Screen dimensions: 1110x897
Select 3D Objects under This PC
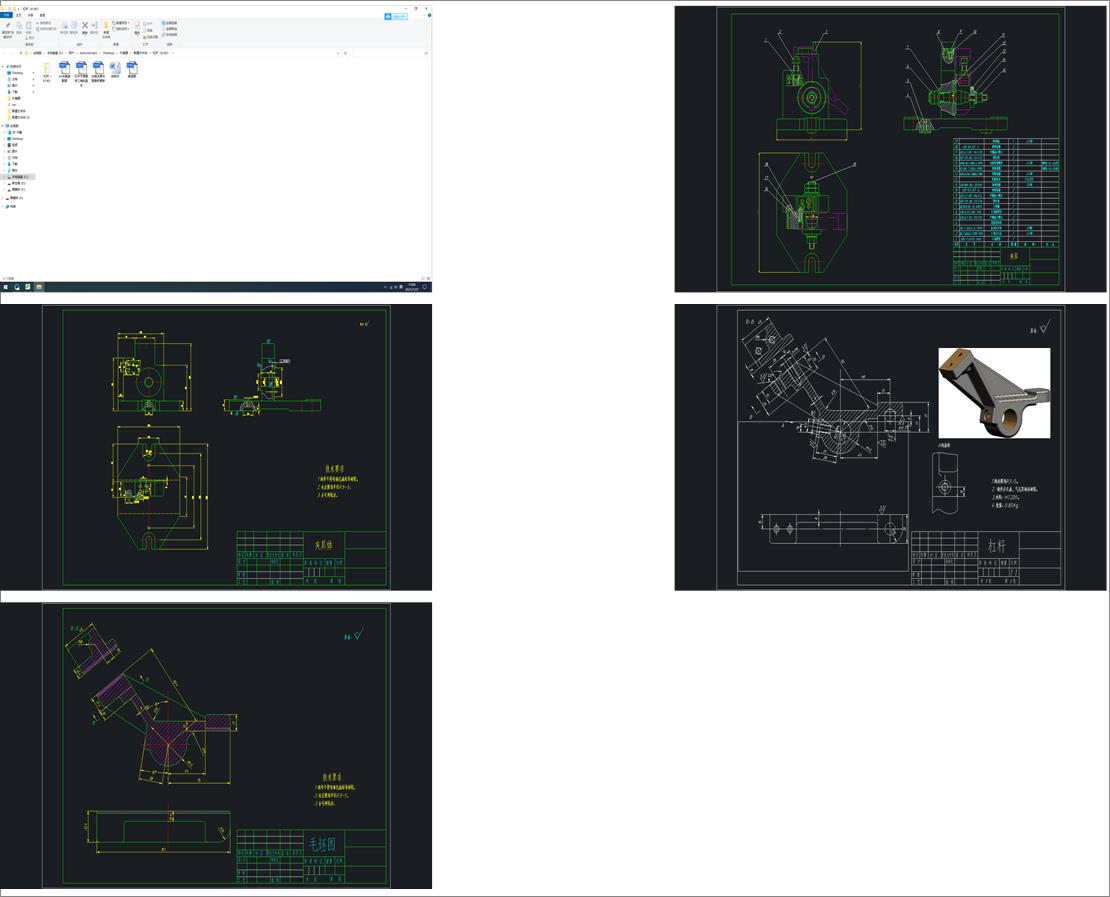coord(17,132)
